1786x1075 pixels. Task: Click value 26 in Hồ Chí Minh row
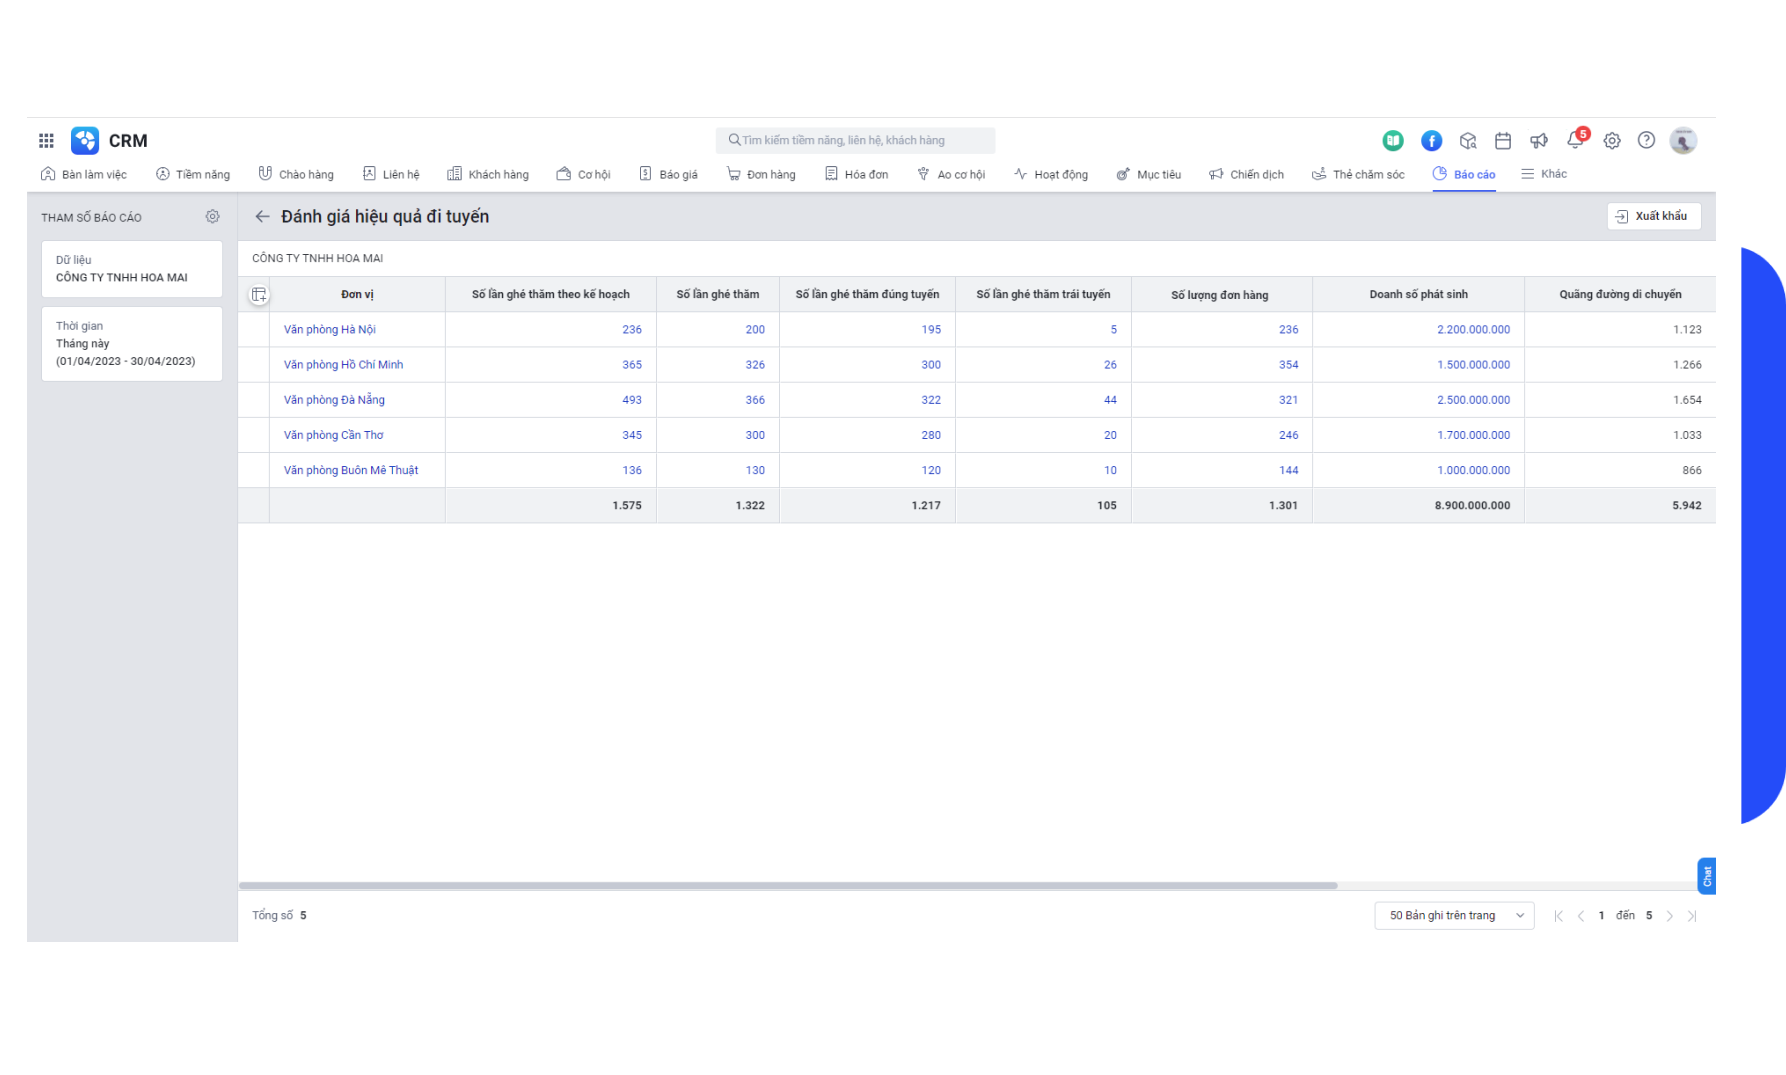tap(1110, 365)
